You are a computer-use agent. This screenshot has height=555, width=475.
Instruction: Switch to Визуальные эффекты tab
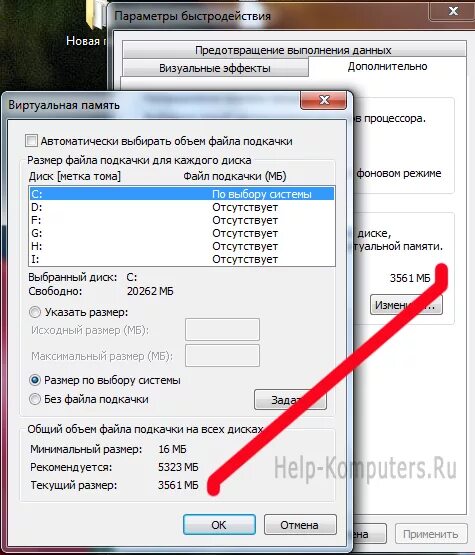tap(215, 68)
